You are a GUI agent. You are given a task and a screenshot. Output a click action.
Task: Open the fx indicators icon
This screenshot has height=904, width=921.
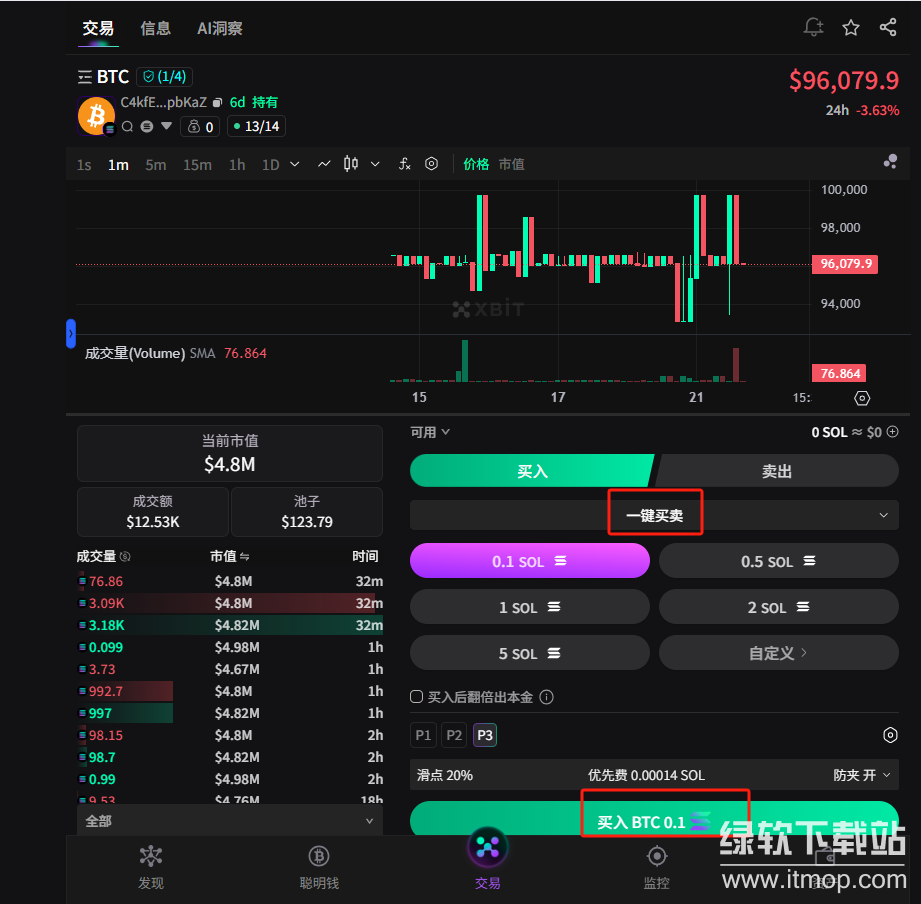click(405, 164)
